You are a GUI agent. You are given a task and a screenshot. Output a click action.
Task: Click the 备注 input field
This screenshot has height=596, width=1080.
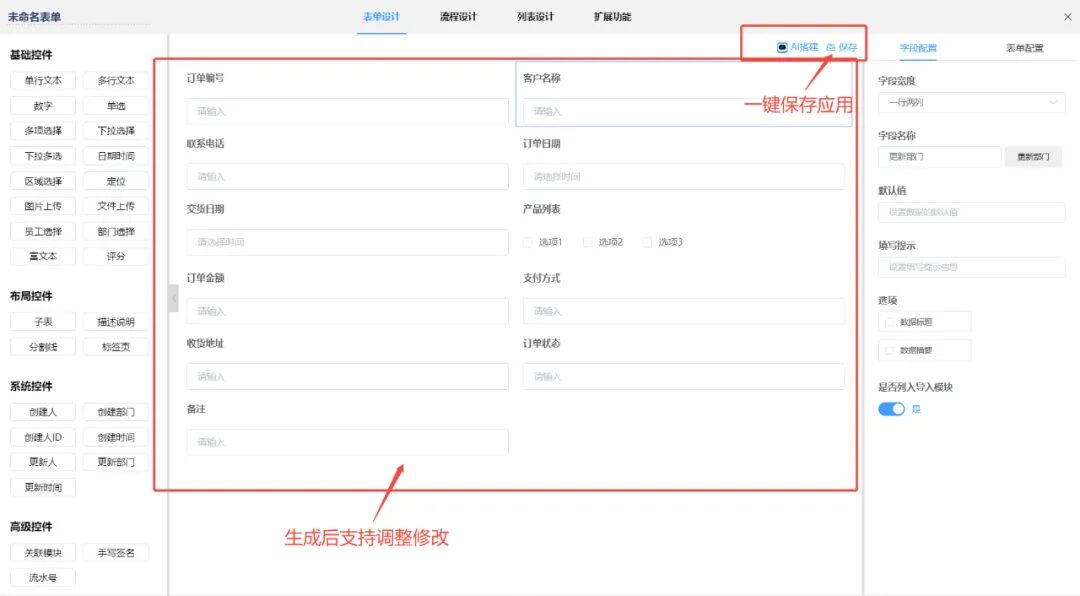(347, 442)
